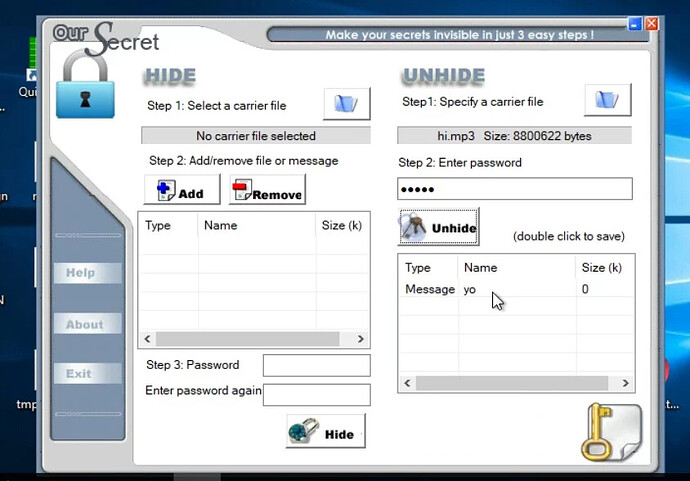Click the Name column header in Unhide list
Screen dimensions: 690x481
(481, 268)
